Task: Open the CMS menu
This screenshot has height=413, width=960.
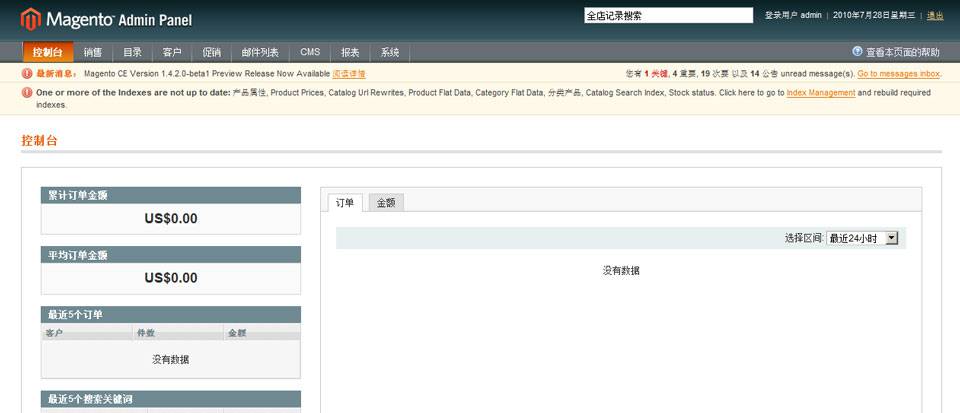Action: click(310, 52)
